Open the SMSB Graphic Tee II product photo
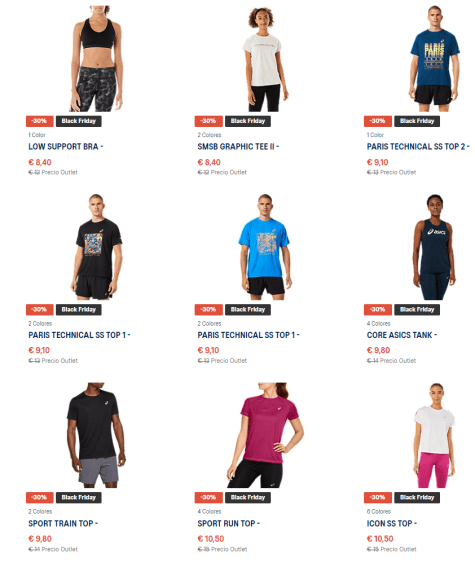Image resolution: width=475 pixels, height=566 pixels. pyautogui.click(x=265, y=58)
